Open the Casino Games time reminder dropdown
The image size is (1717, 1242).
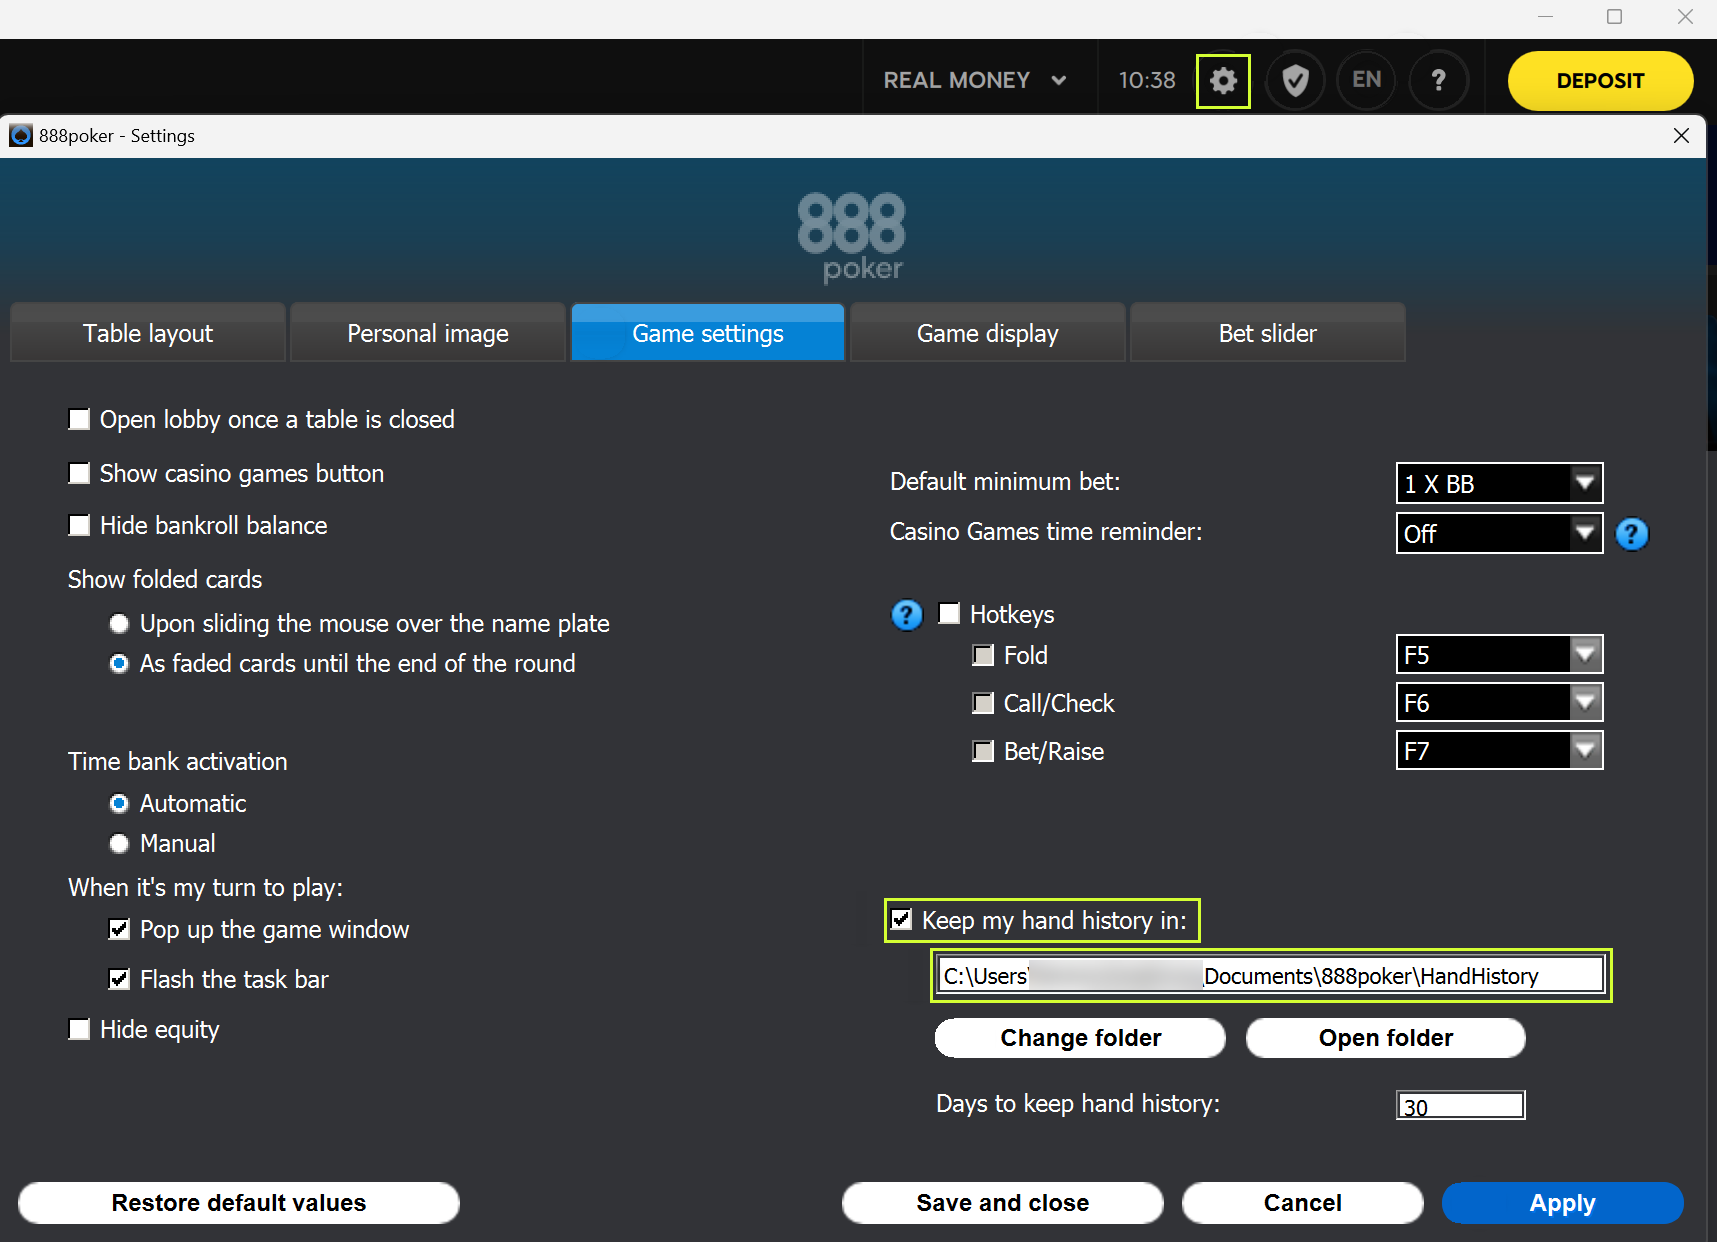click(1499, 533)
